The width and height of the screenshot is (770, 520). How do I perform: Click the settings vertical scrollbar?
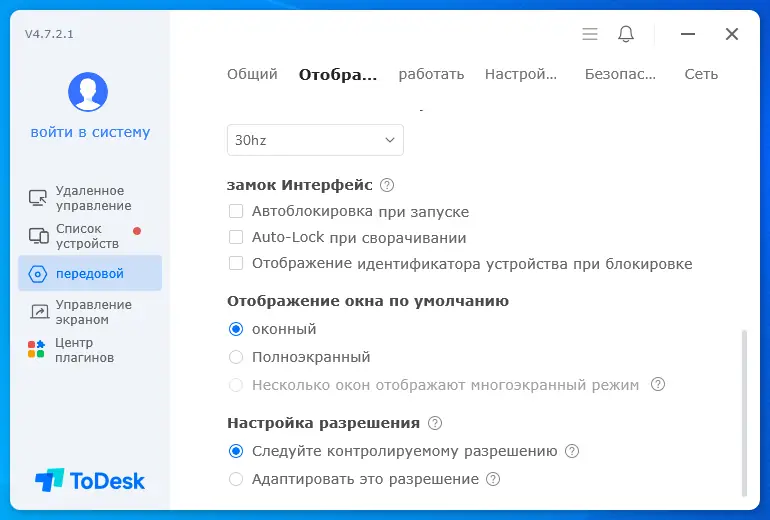click(744, 413)
